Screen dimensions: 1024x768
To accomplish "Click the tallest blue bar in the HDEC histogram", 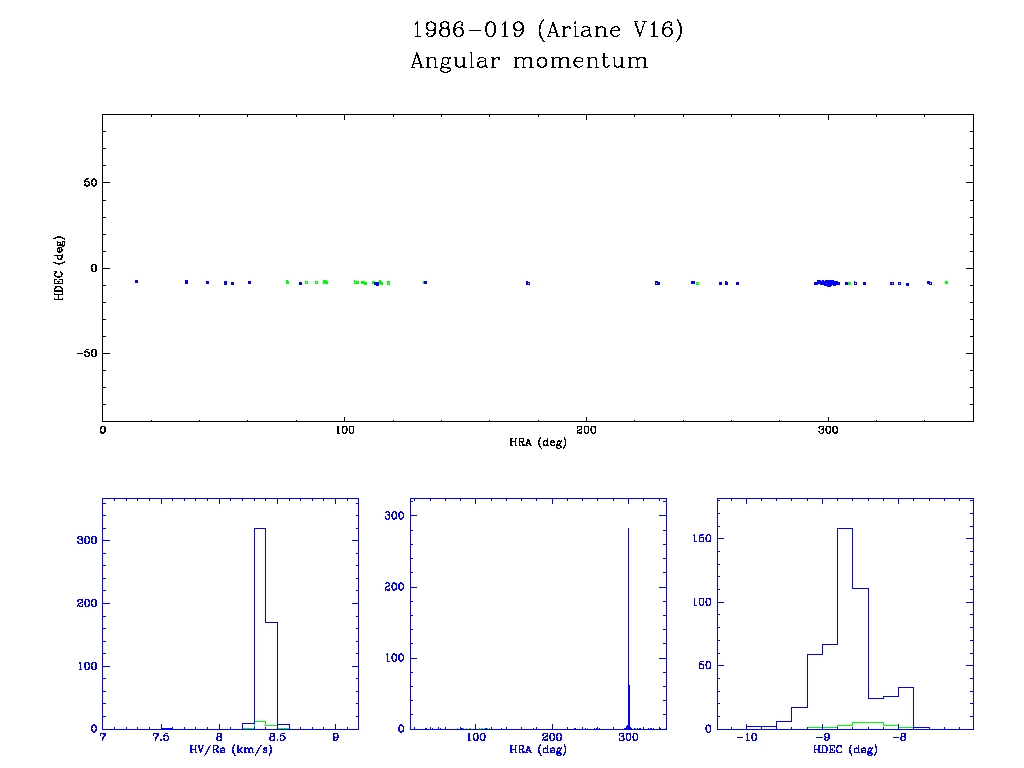I will pos(844,620).
